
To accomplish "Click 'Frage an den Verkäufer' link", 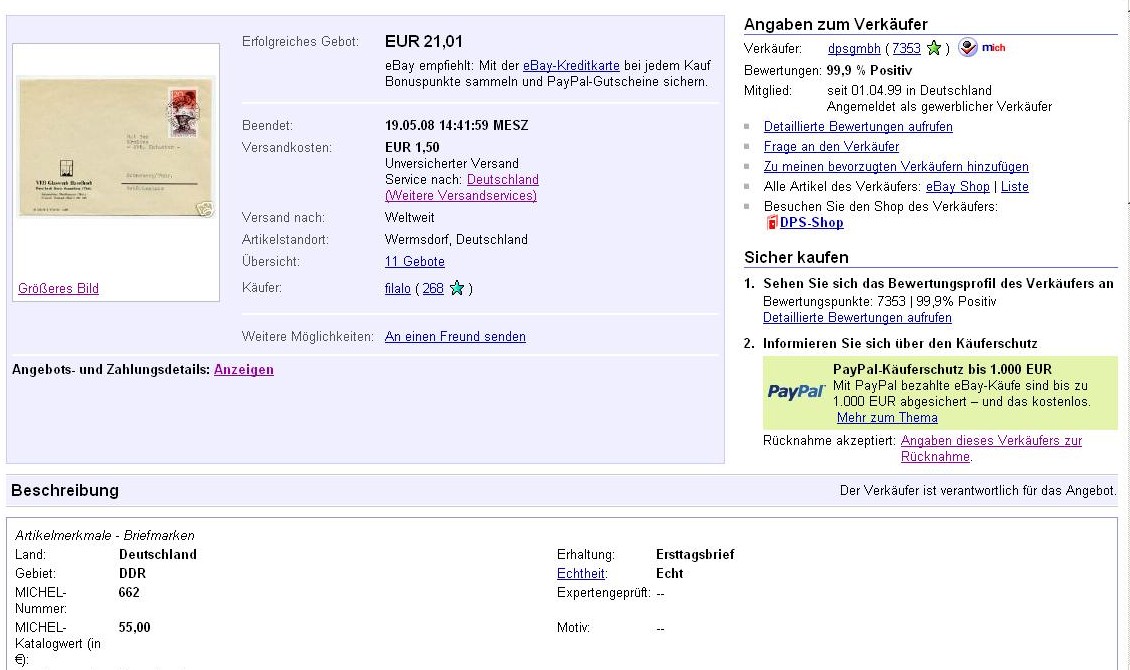I will 831,147.
